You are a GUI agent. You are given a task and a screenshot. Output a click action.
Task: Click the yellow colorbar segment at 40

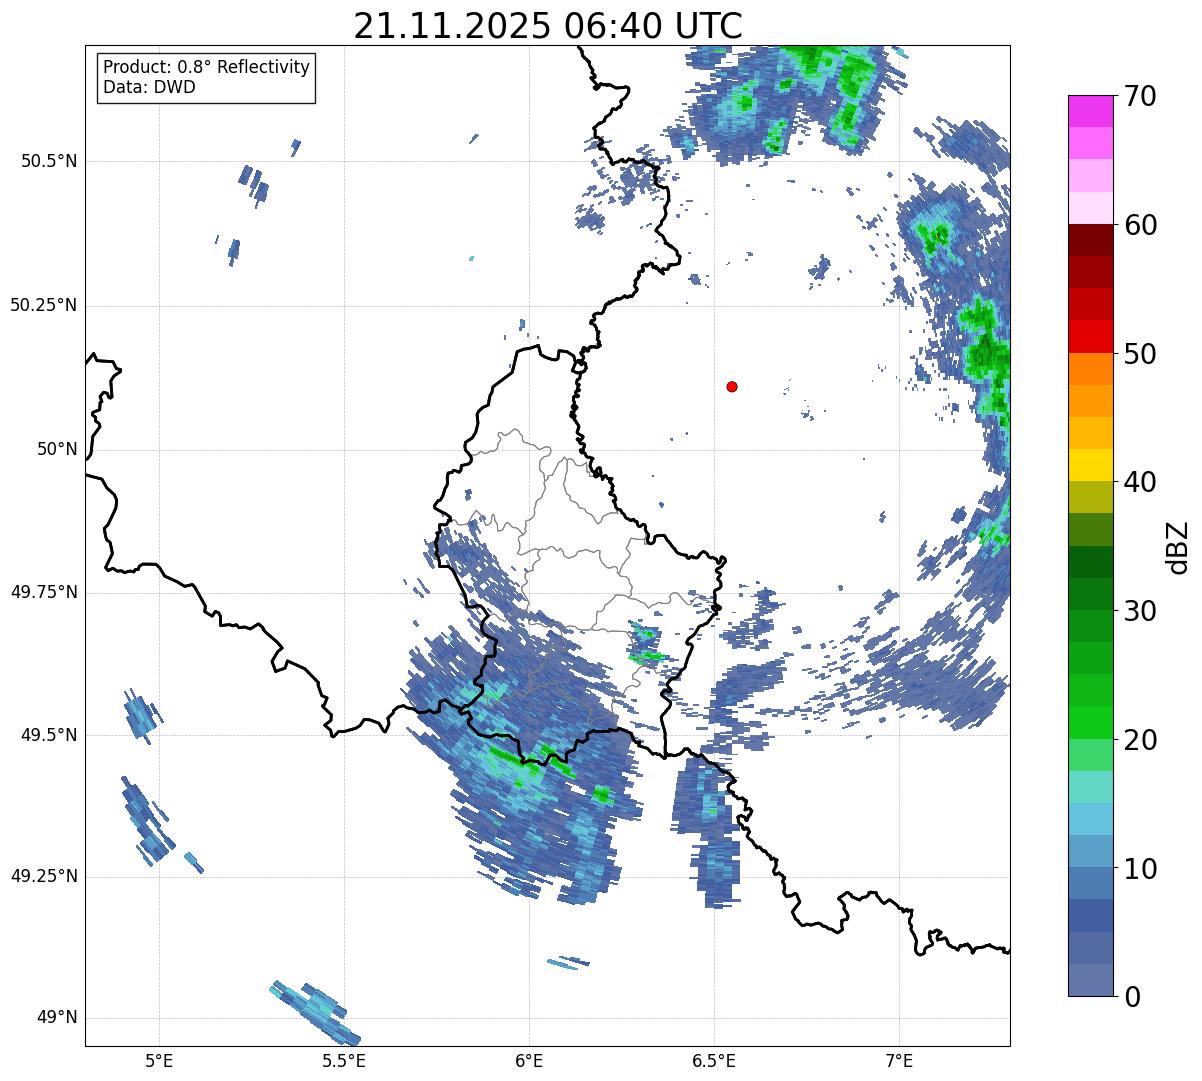(x=1090, y=465)
